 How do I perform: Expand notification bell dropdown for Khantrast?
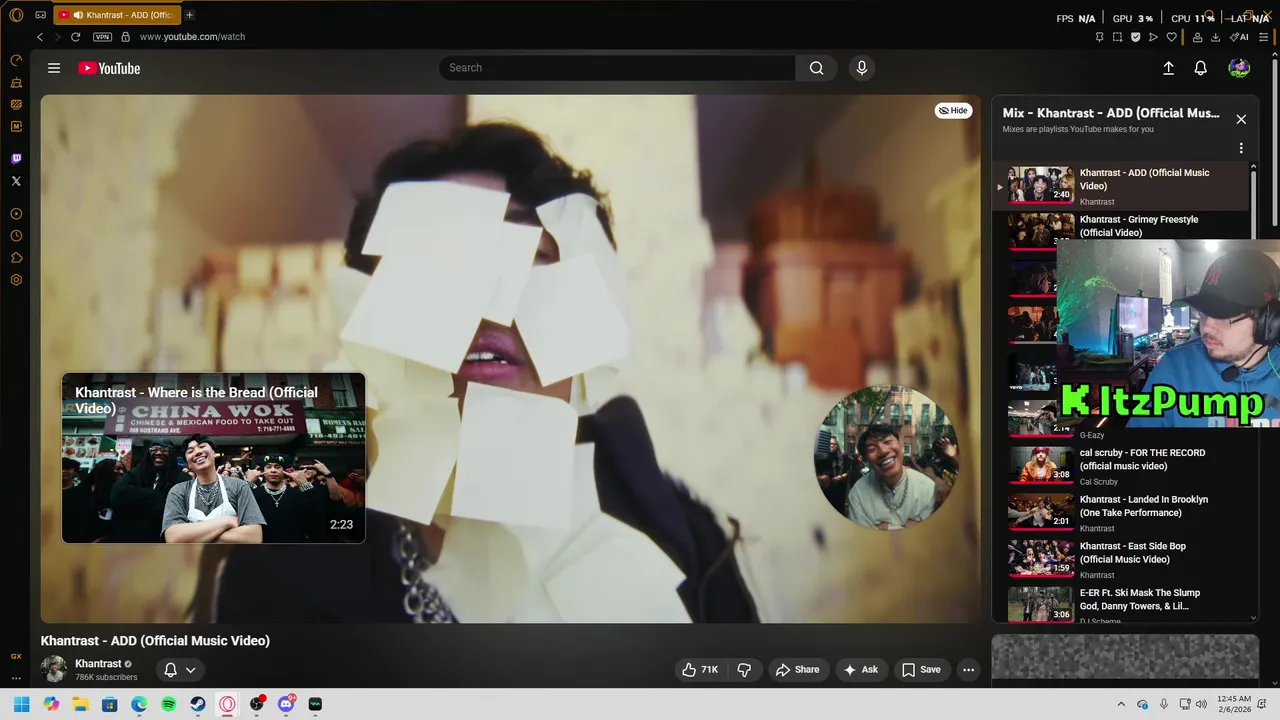tap(181, 670)
